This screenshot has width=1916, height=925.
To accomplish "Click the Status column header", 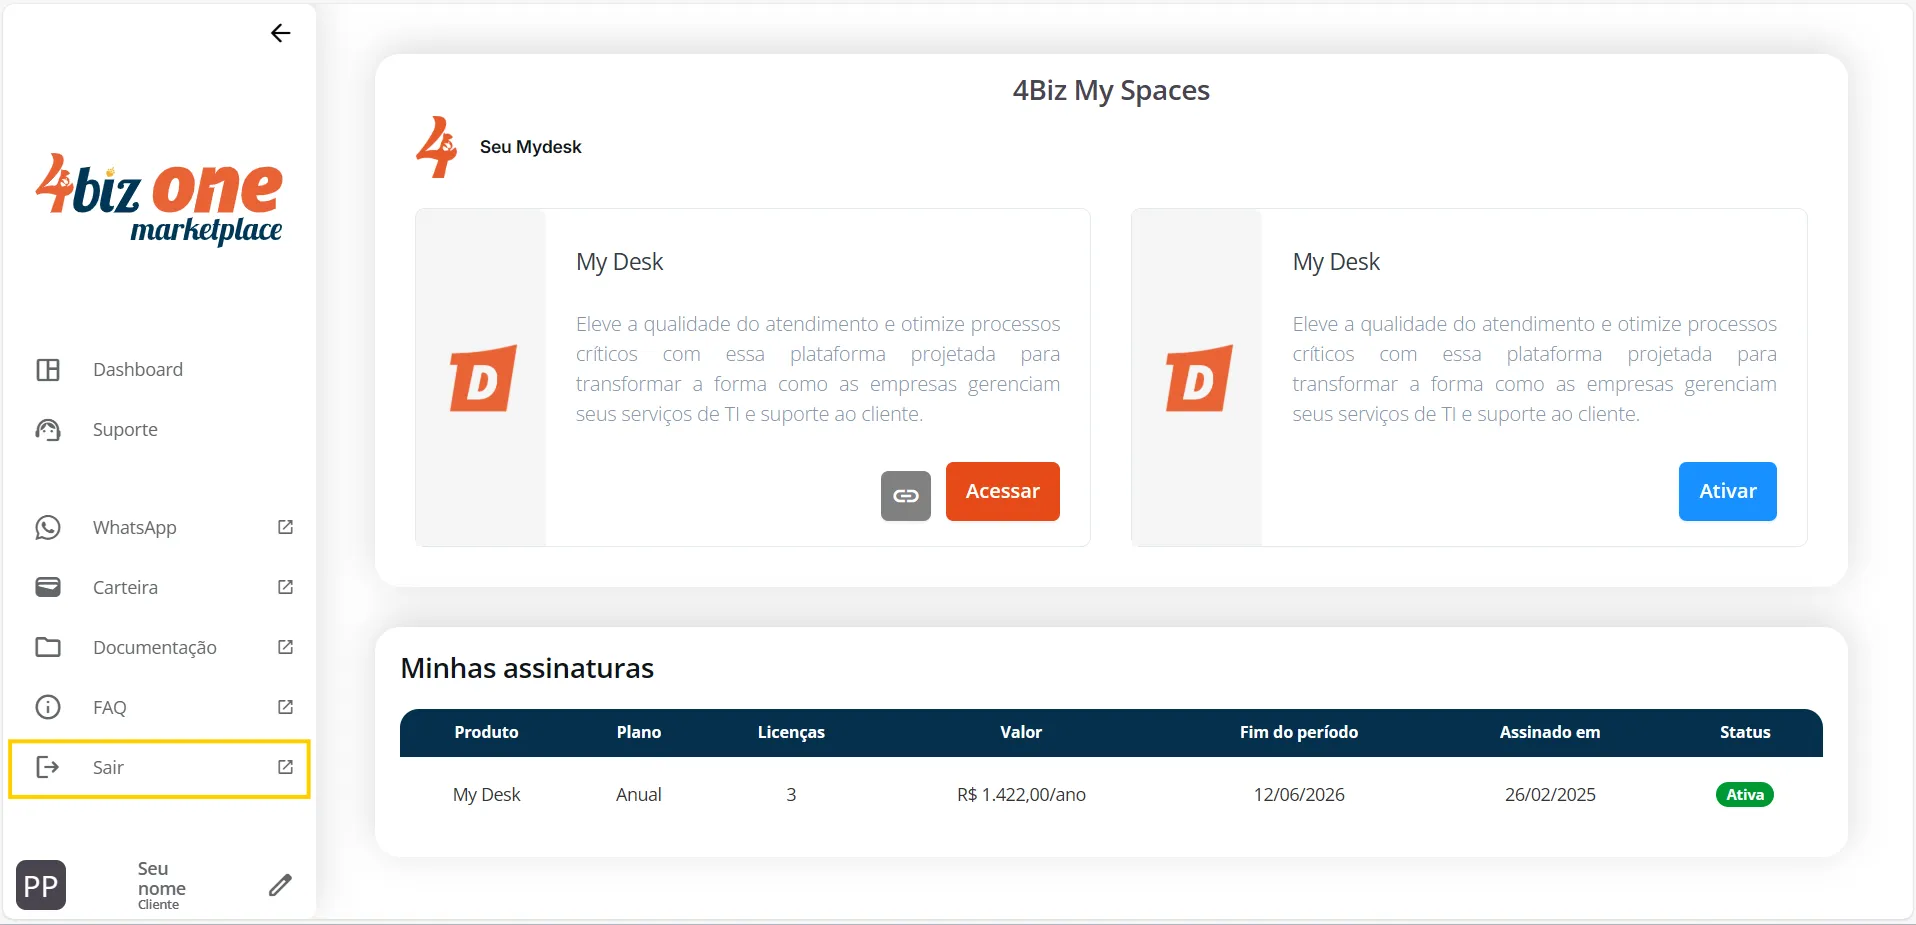I will point(1745,732).
